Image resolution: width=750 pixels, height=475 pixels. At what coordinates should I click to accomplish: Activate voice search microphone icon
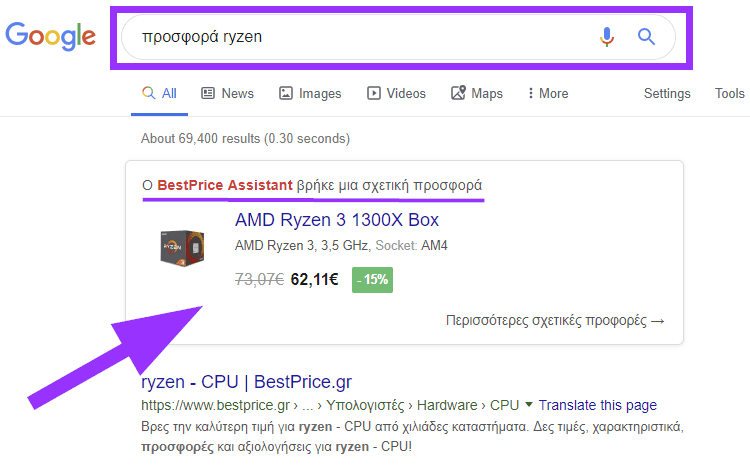(x=607, y=37)
